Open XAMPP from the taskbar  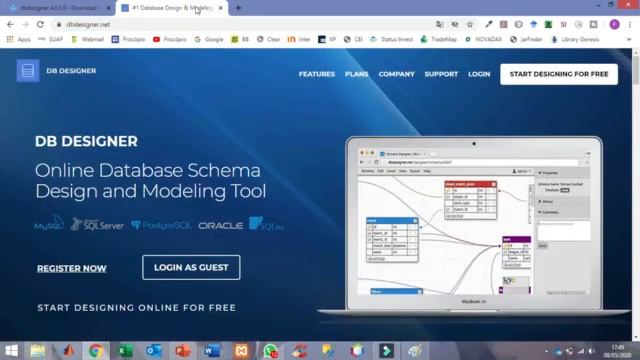241,351
